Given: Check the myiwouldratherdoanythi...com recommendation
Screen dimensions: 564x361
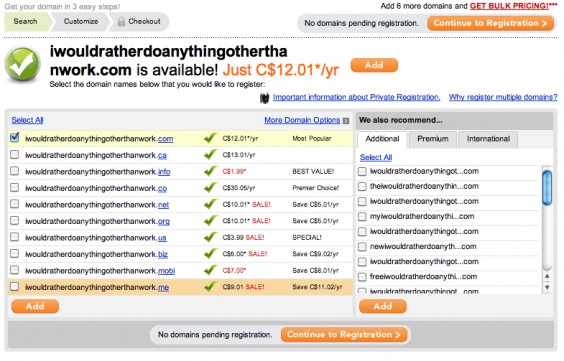Looking at the screenshot, I should tap(362, 217).
